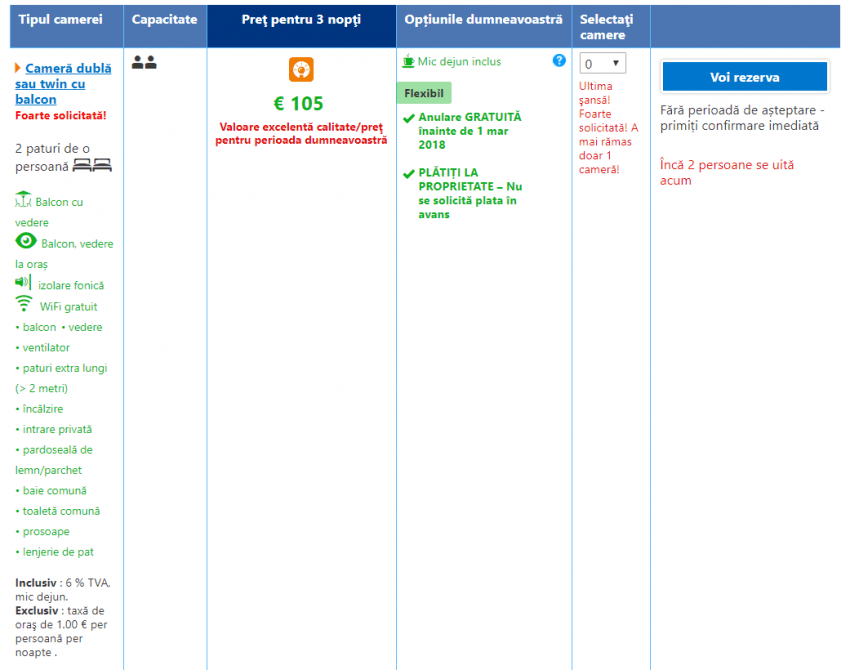Click the Capacitate column header

coord(165,20)
